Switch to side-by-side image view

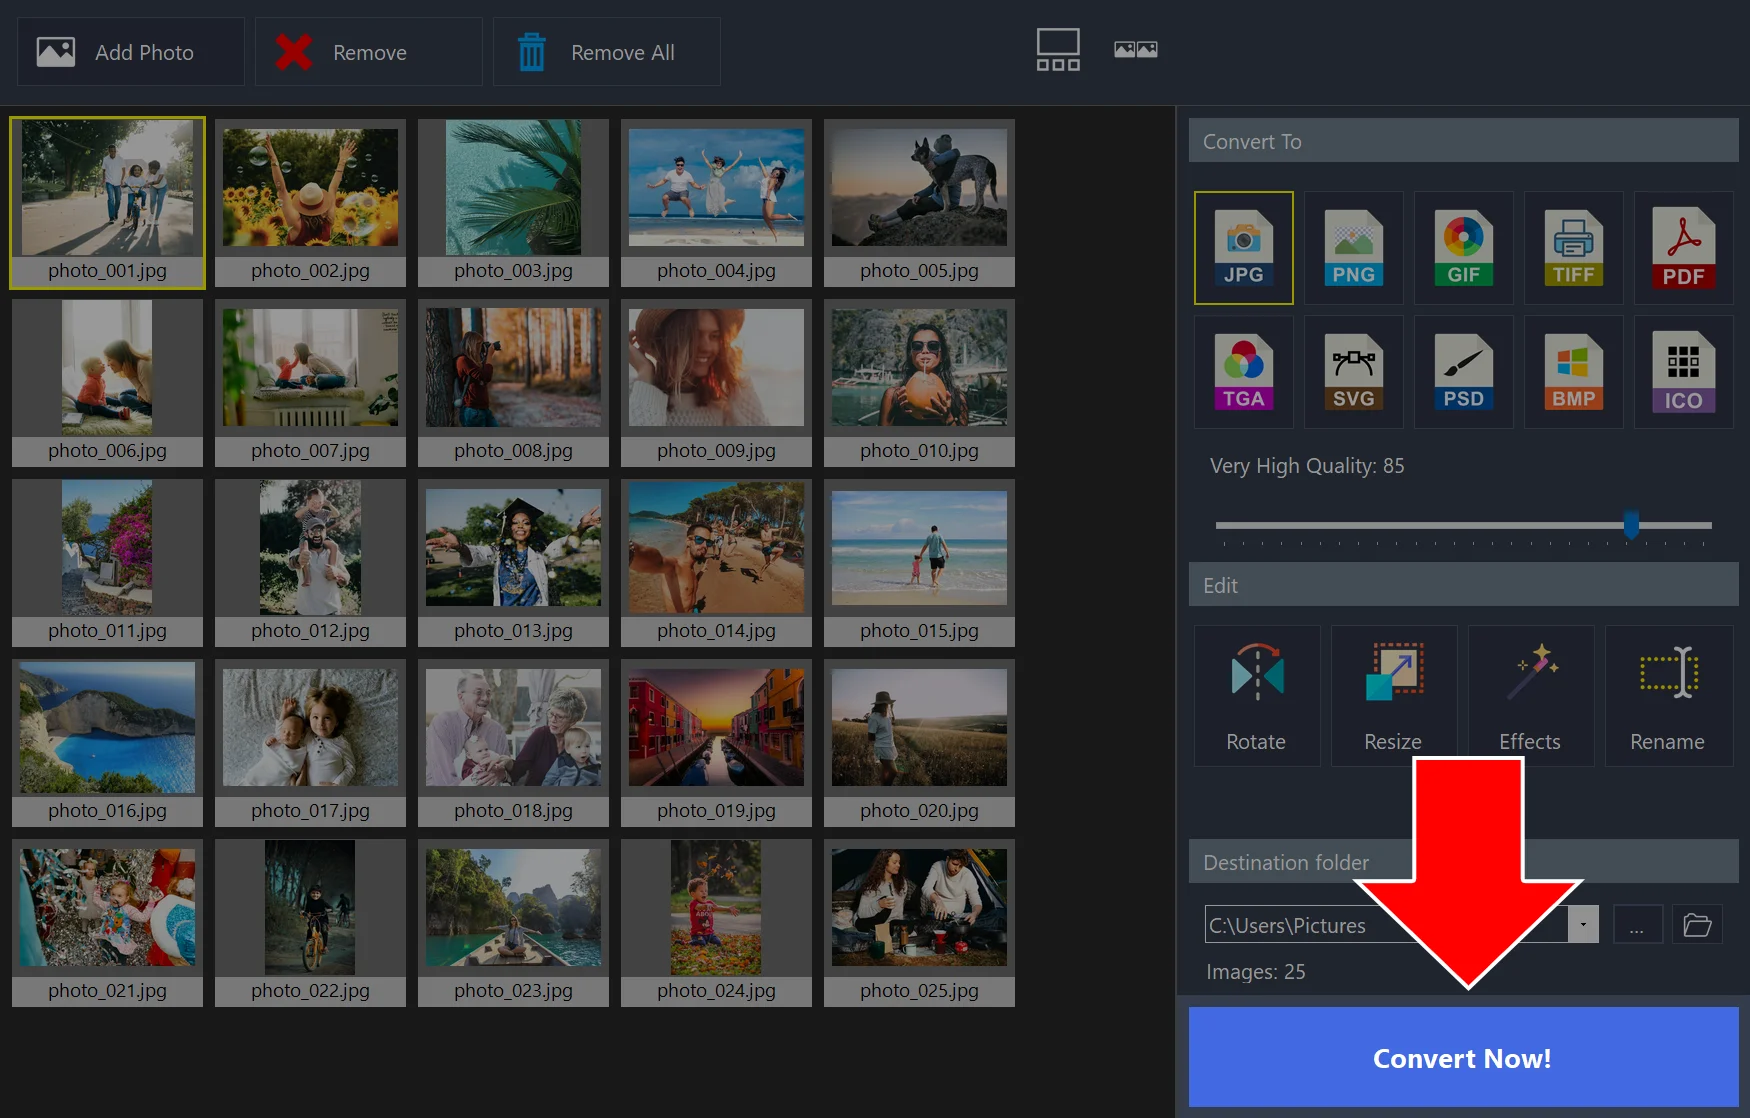coord(1136,49)
